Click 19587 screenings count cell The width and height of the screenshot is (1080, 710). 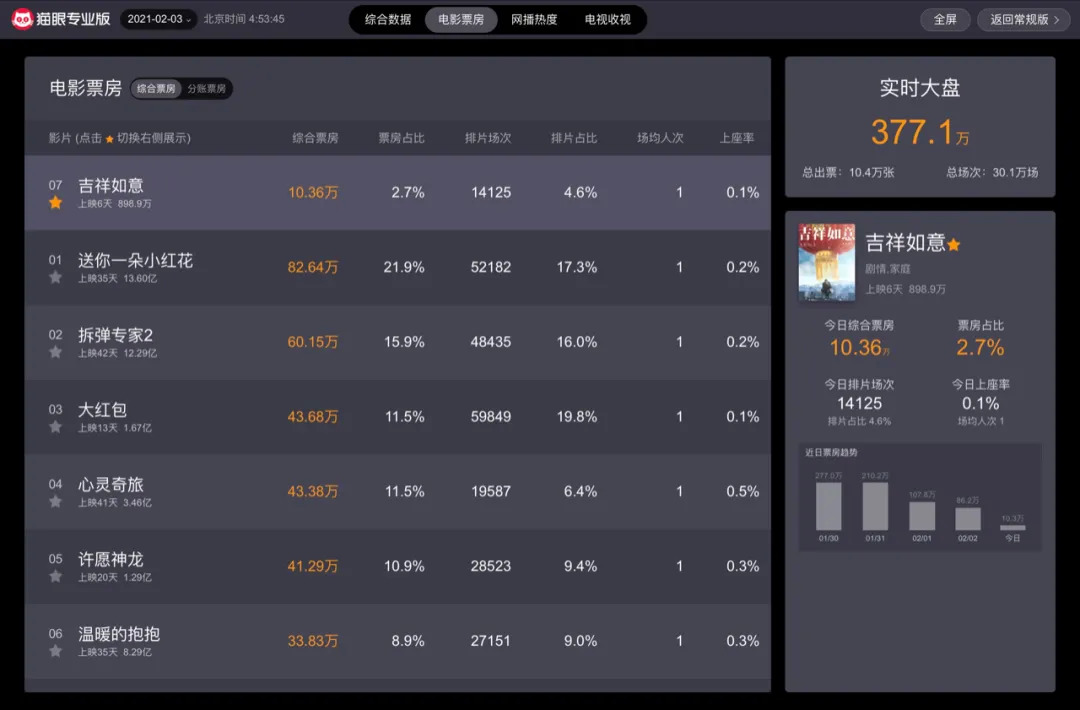pyautogui.click(x=491, y=492)
